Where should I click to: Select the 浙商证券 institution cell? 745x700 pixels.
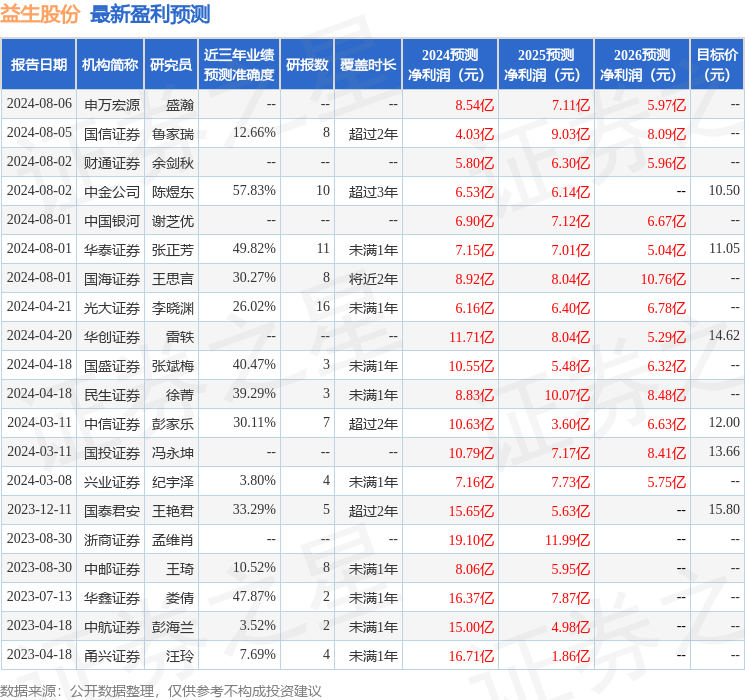pos(112,540)
